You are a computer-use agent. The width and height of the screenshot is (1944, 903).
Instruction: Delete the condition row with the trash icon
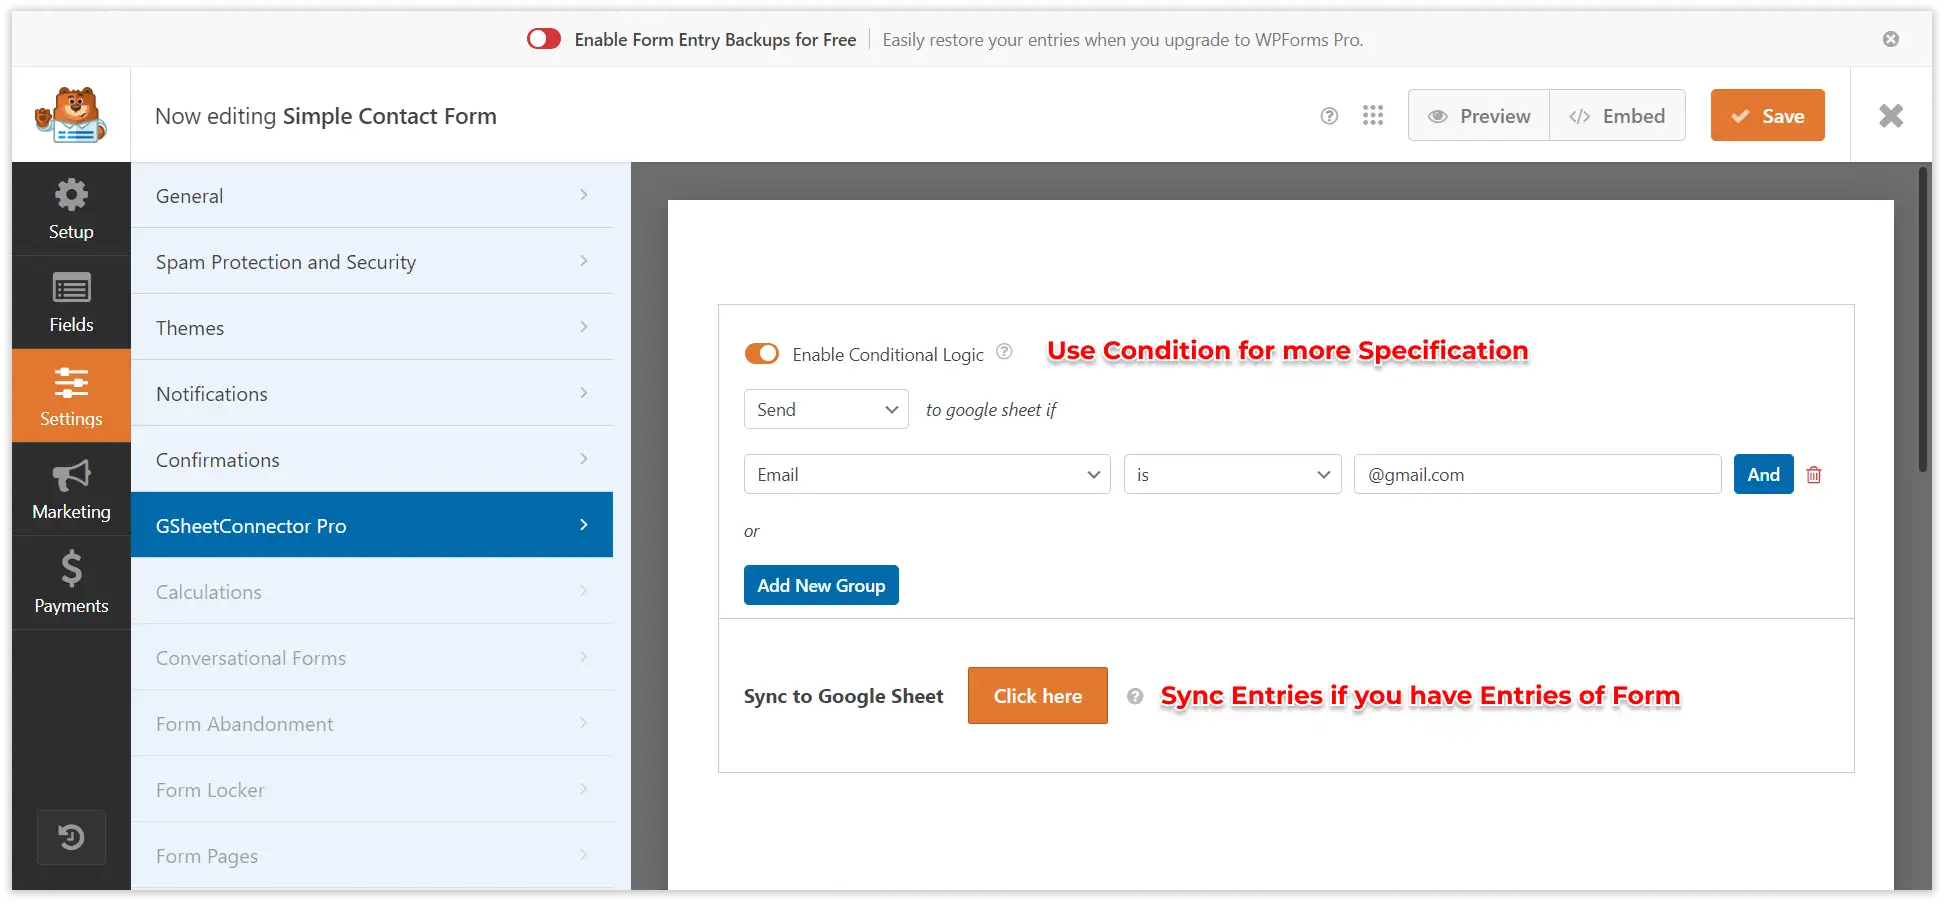coord(1813,474)
